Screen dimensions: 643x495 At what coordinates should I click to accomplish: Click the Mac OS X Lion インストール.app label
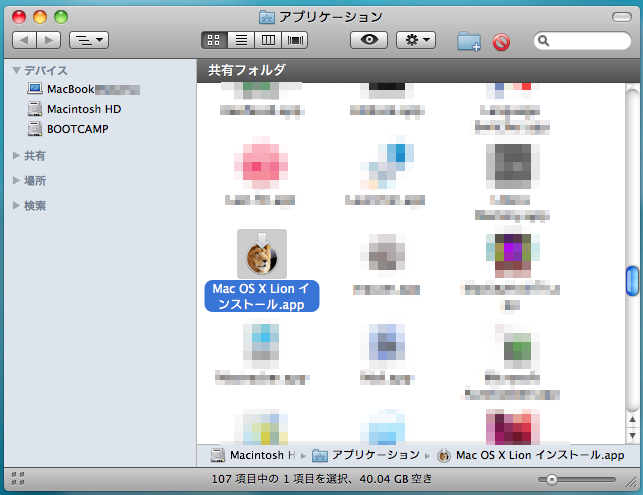[262, 296]
